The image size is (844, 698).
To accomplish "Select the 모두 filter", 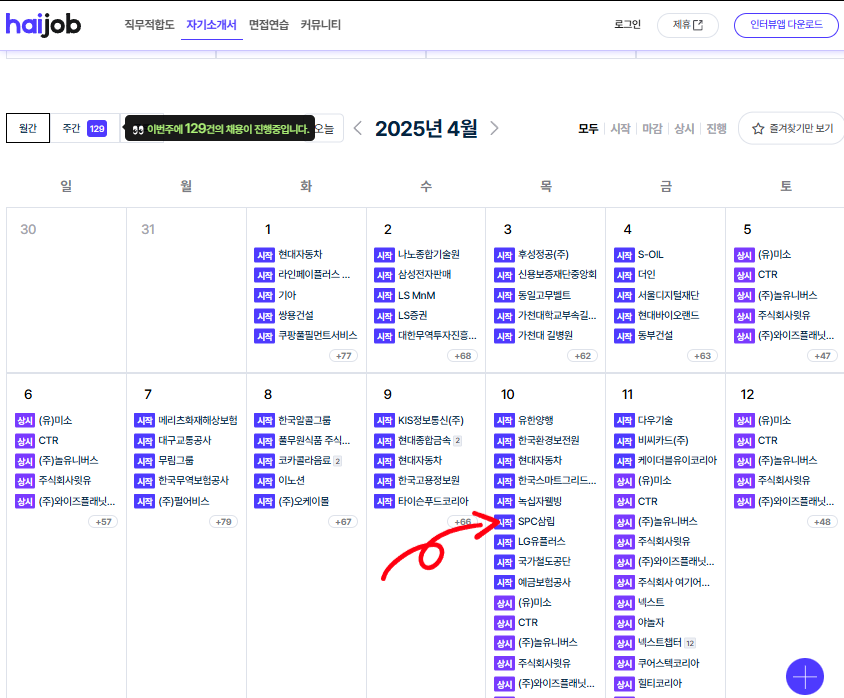I will pyautogui.click(x=588, y=129).
